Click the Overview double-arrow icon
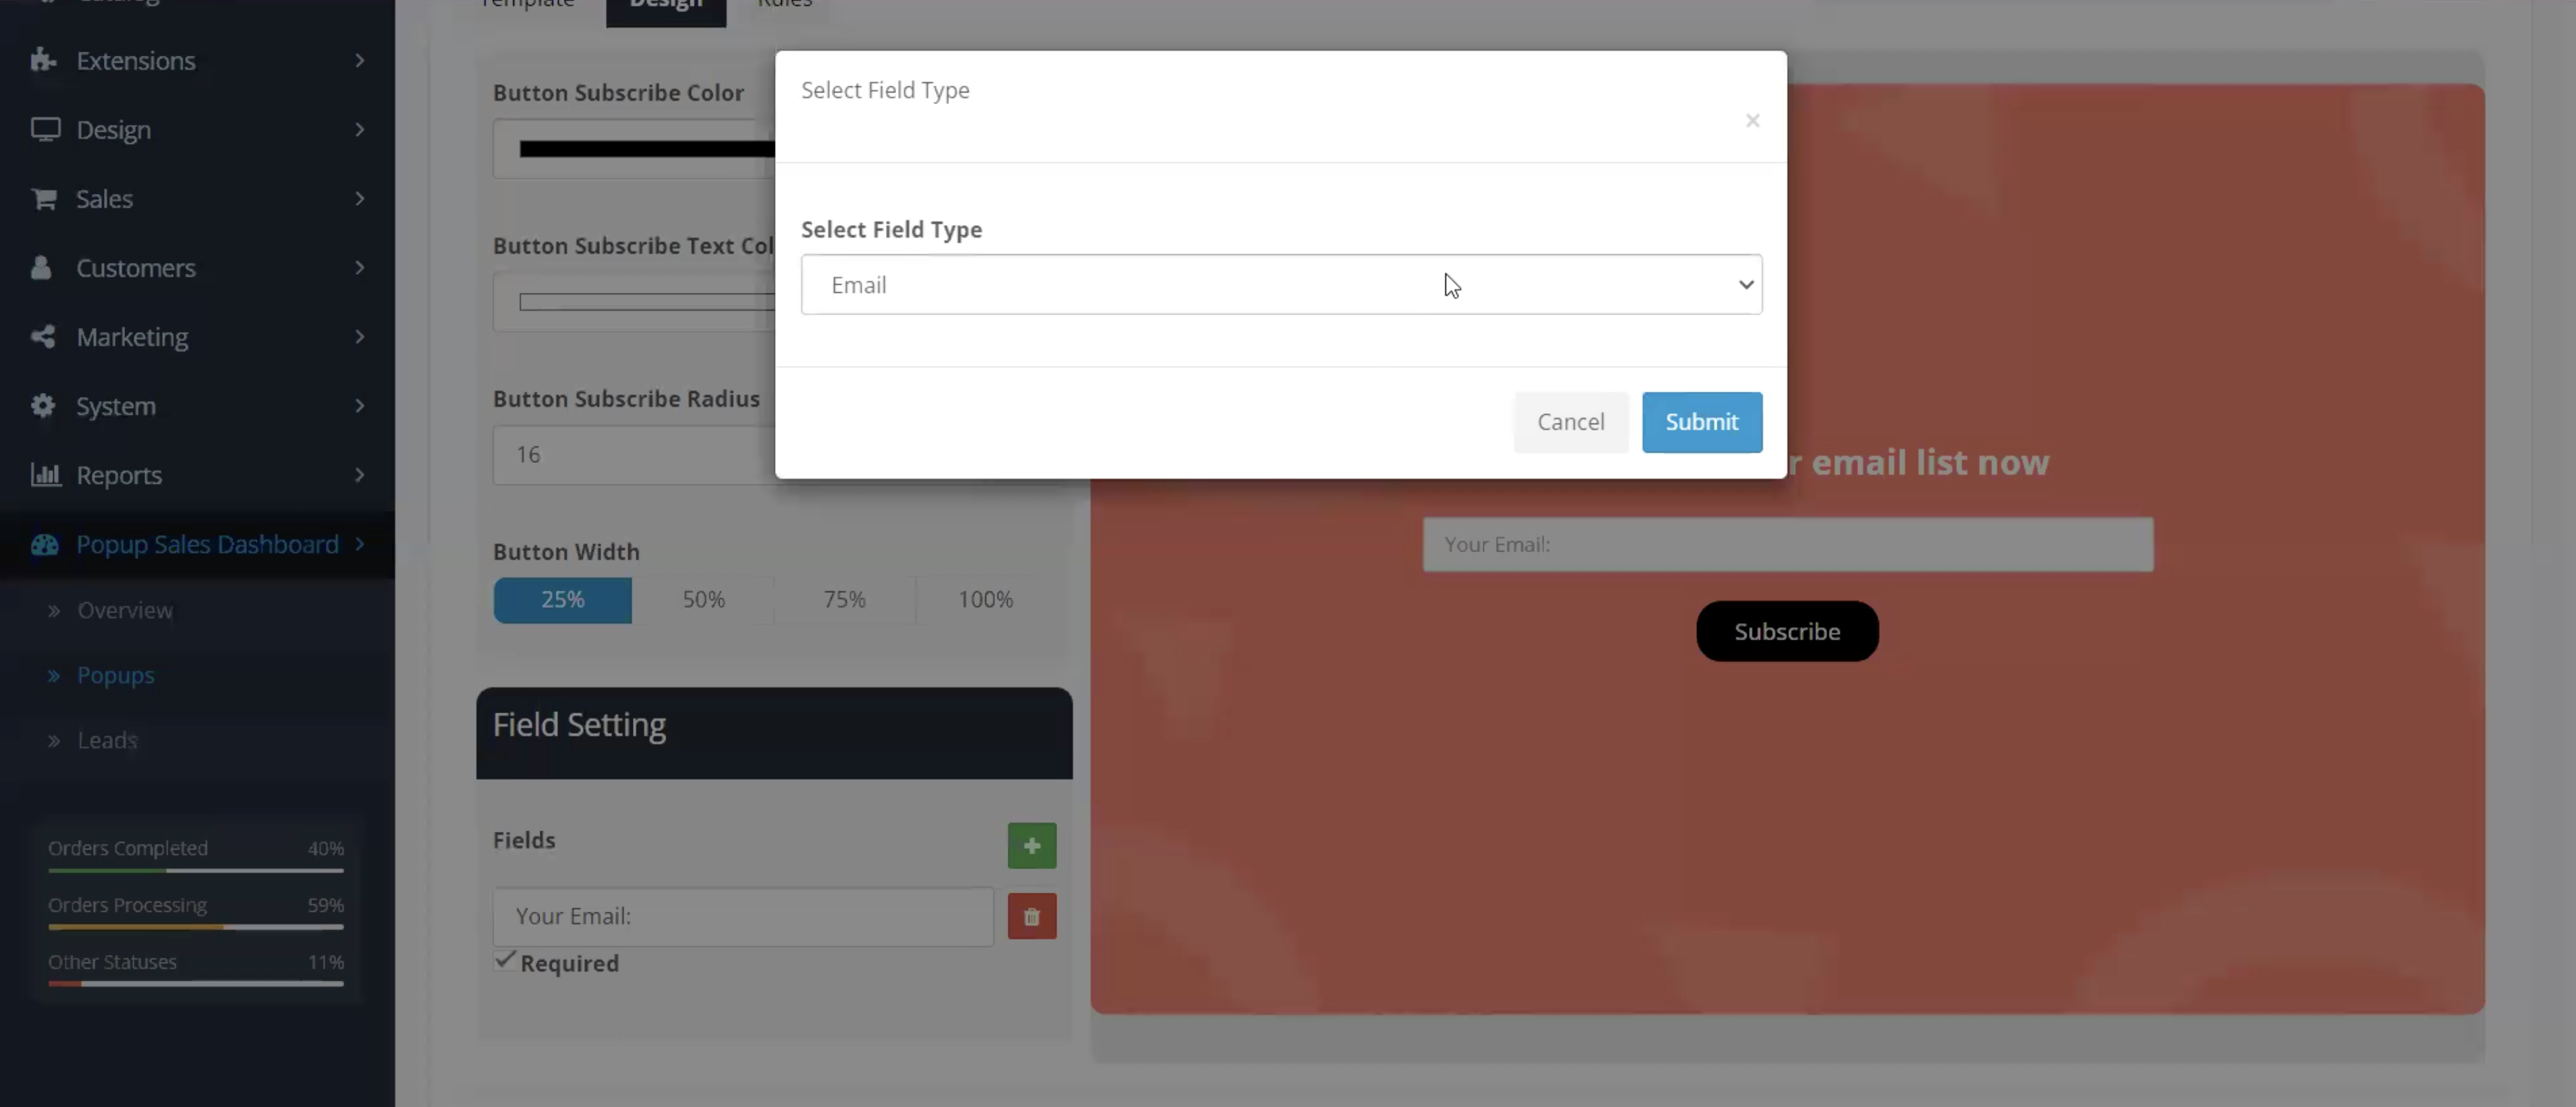Viewport: 2576px width, 1107px height. [54, 610]
